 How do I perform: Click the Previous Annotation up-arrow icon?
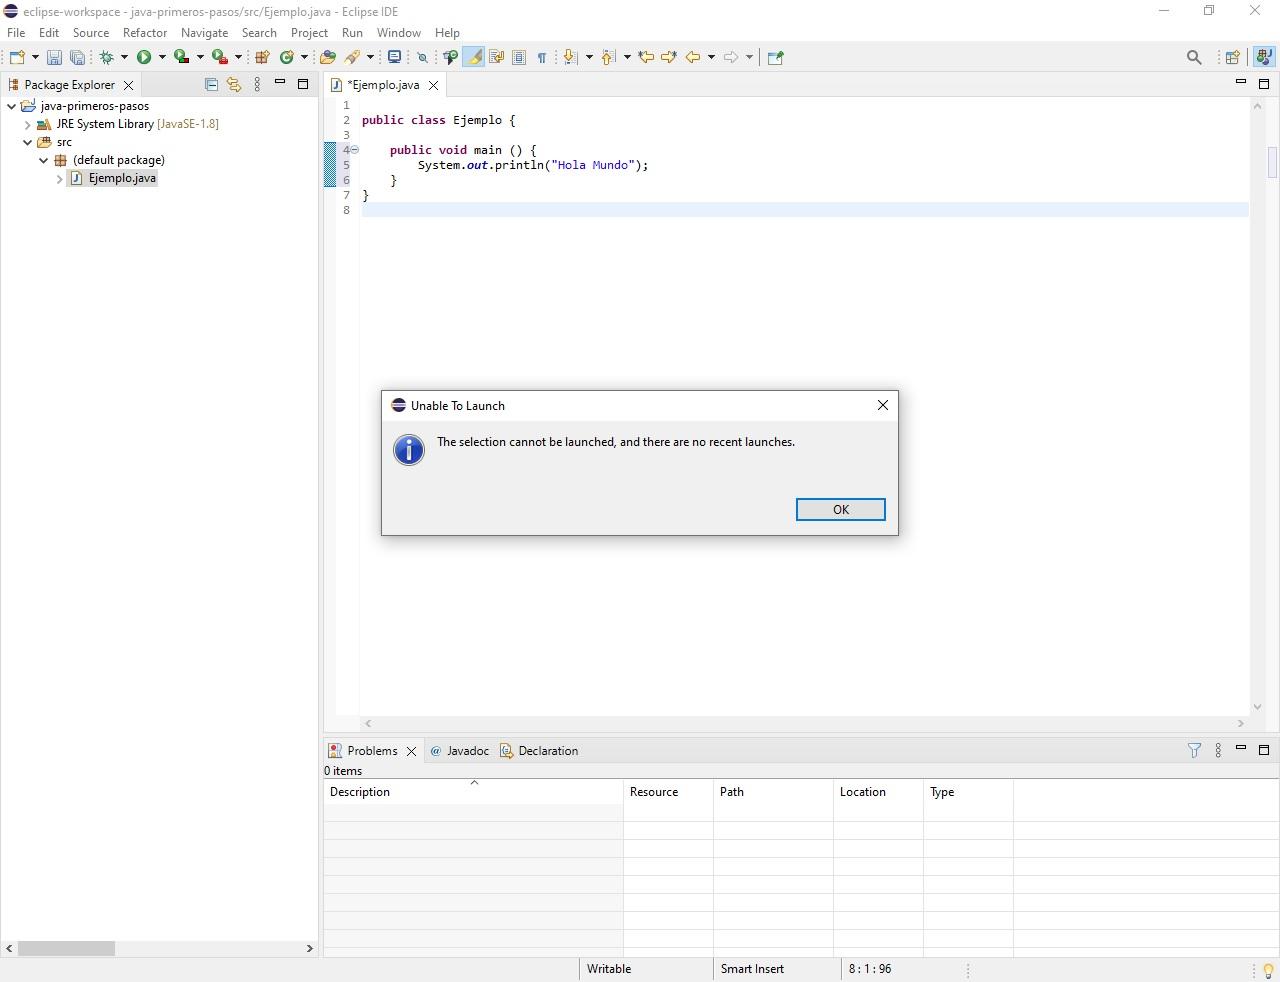point(607,57)
